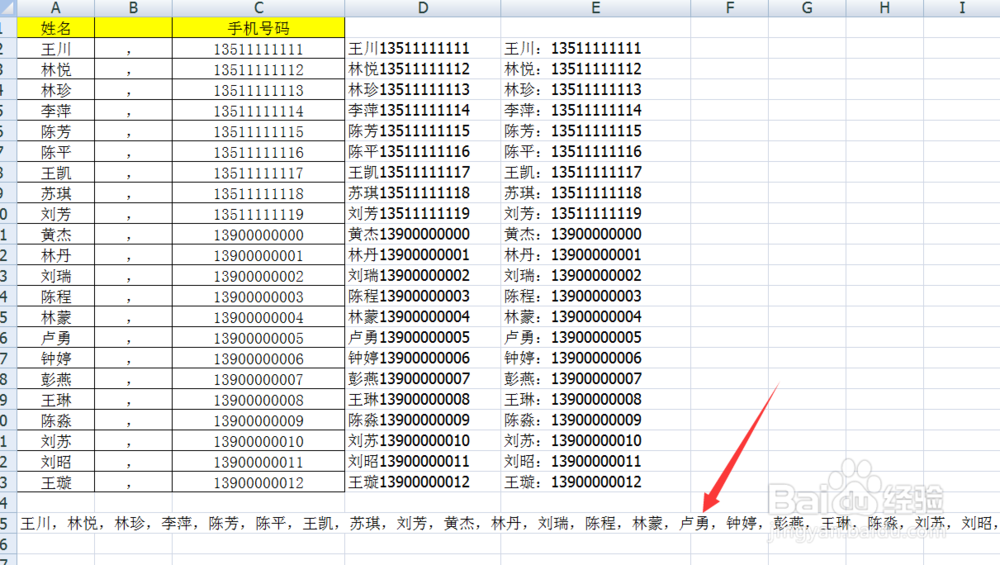Select the name cell 王凯 in column A
The height and width of the screenshot is (565, 1000).
coord(55,173)
